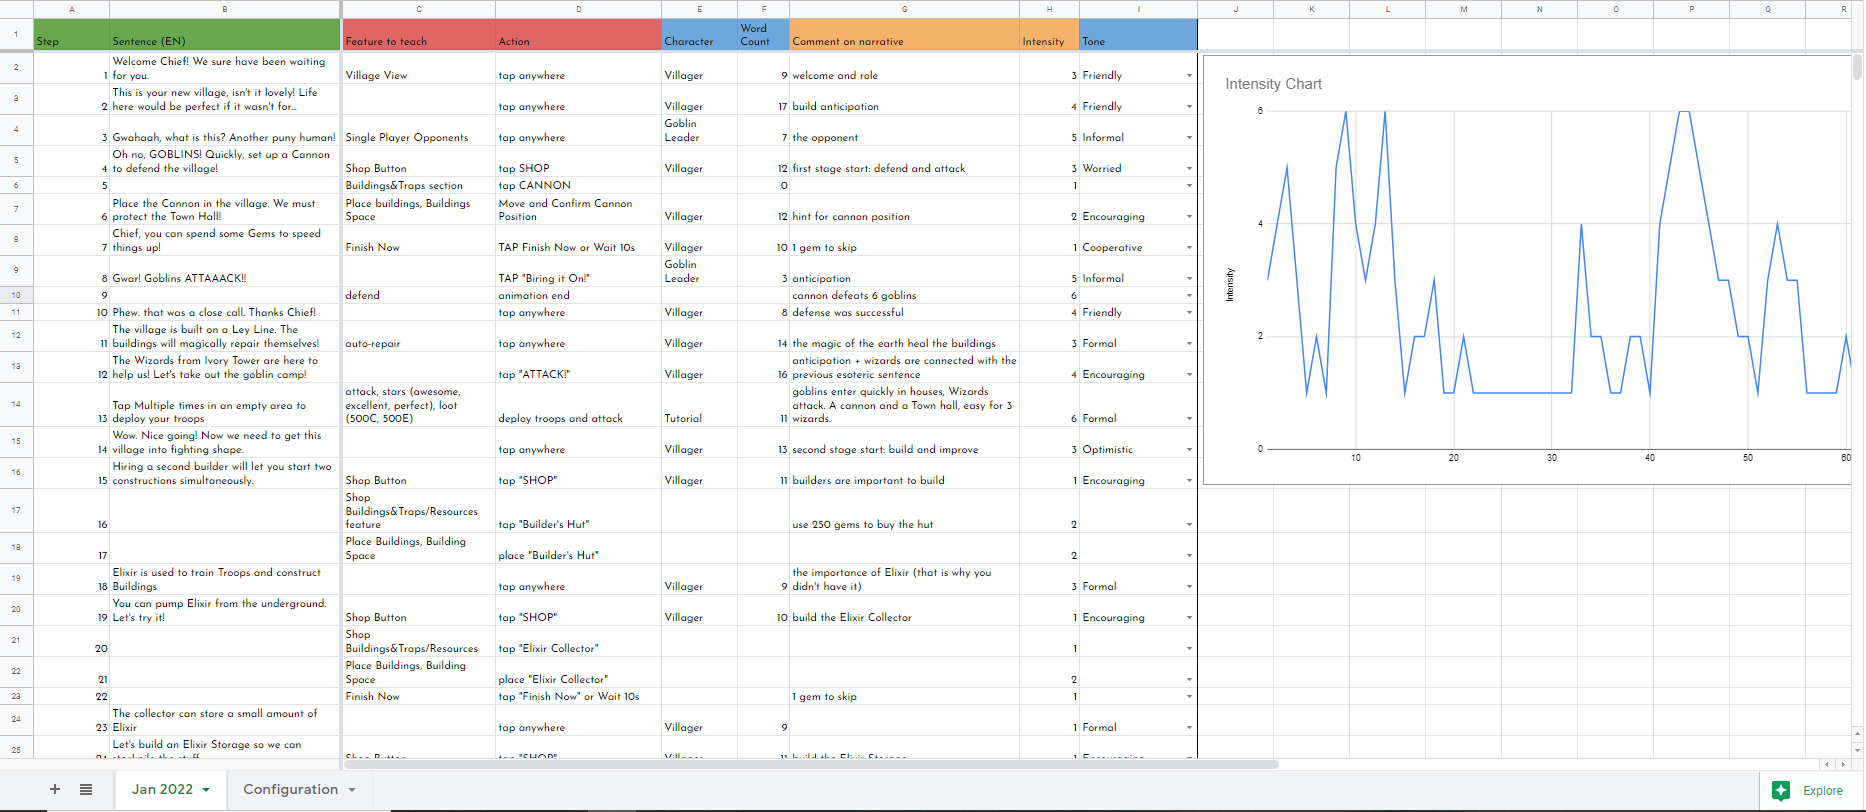This screenshot has width=1866, height=812.
Task: Select row 10 header
Action: 16,295
